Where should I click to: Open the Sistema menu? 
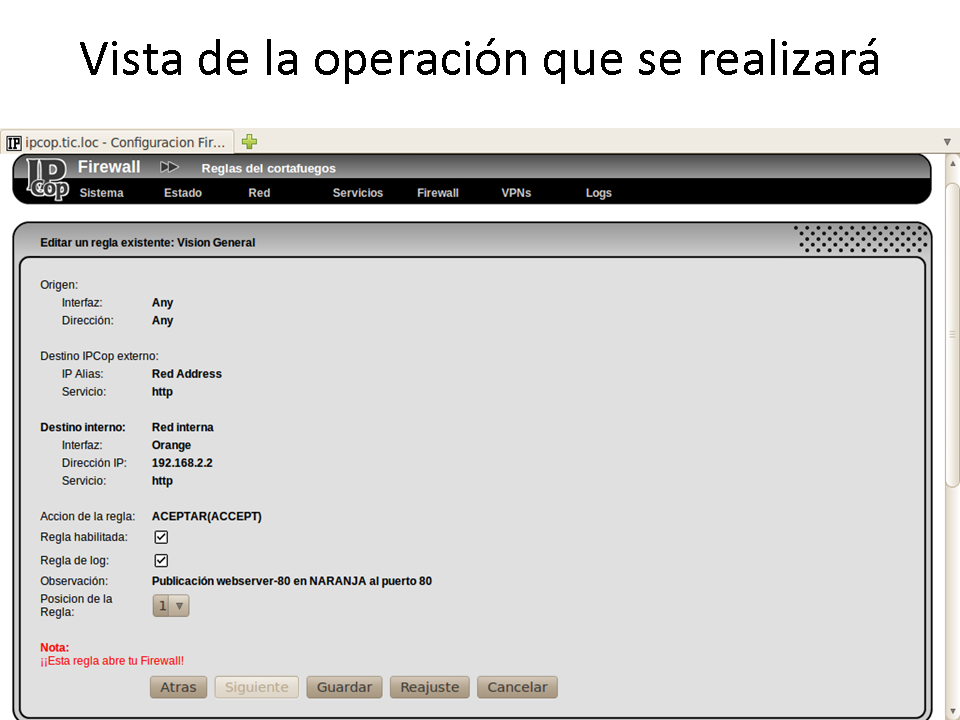point(102,193)
